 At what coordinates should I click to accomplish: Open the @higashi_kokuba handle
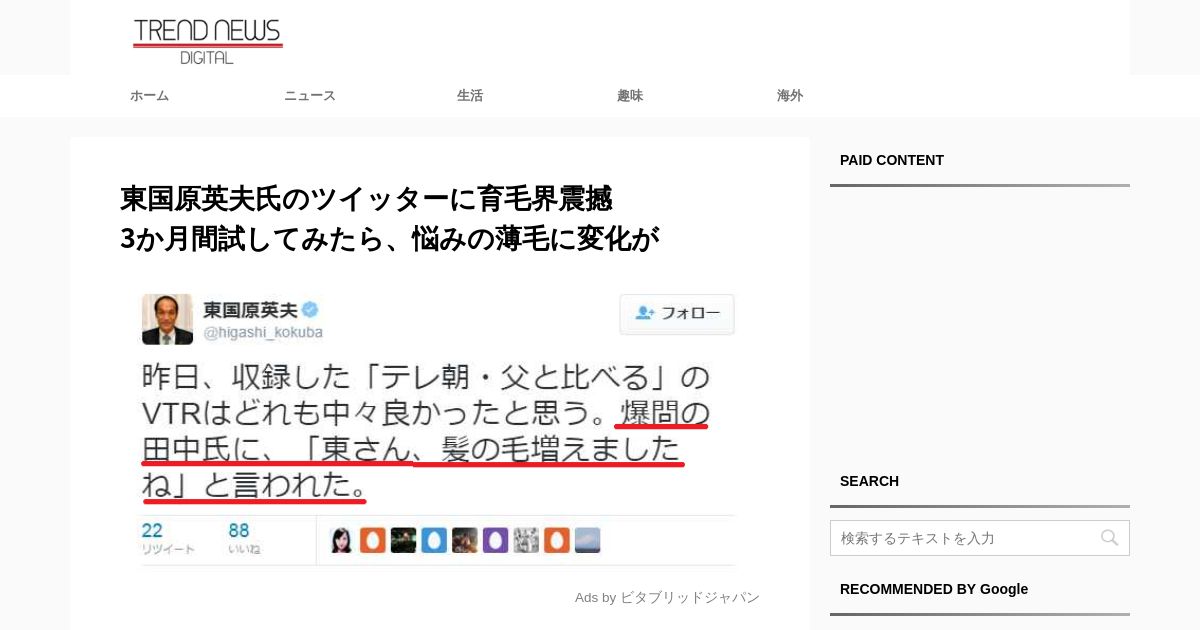(x=263, y=332)
